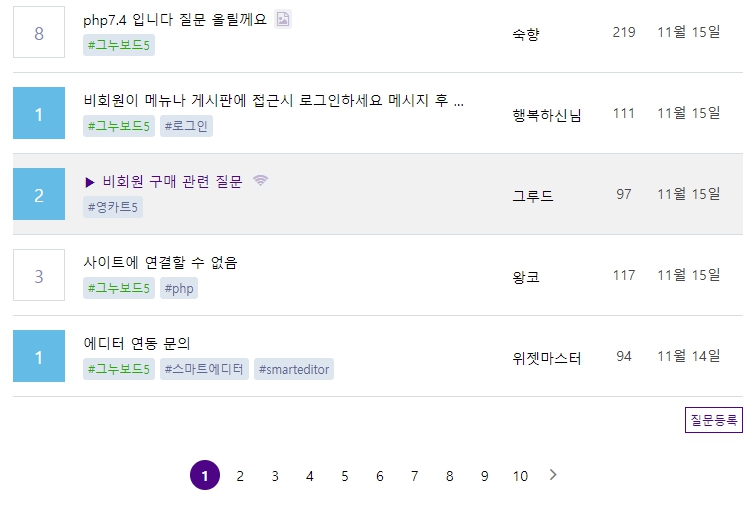Filter by the #스마트에디터 tag
756x510 pixels.
pos(204,369)
